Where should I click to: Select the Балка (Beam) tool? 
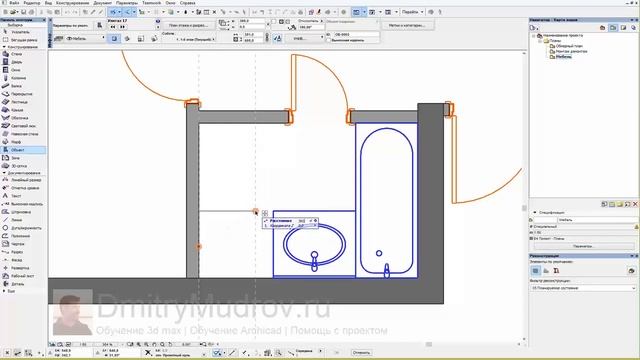click(x=23, y=86)
